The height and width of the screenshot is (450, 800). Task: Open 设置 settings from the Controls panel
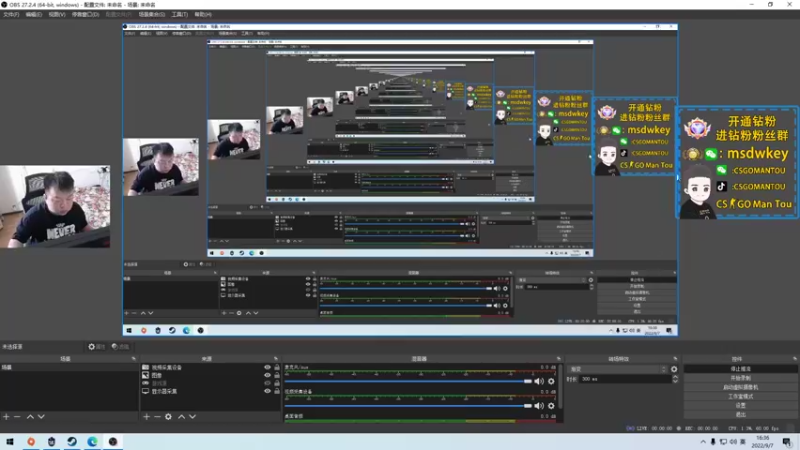[x=740, y=406]
